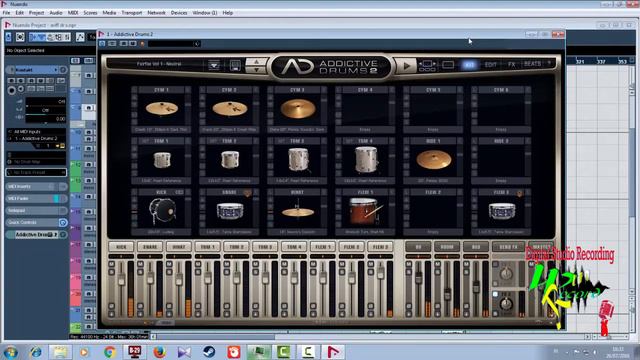
Task: Click the ROOM channel volume fader
Action: pos(447,294)
